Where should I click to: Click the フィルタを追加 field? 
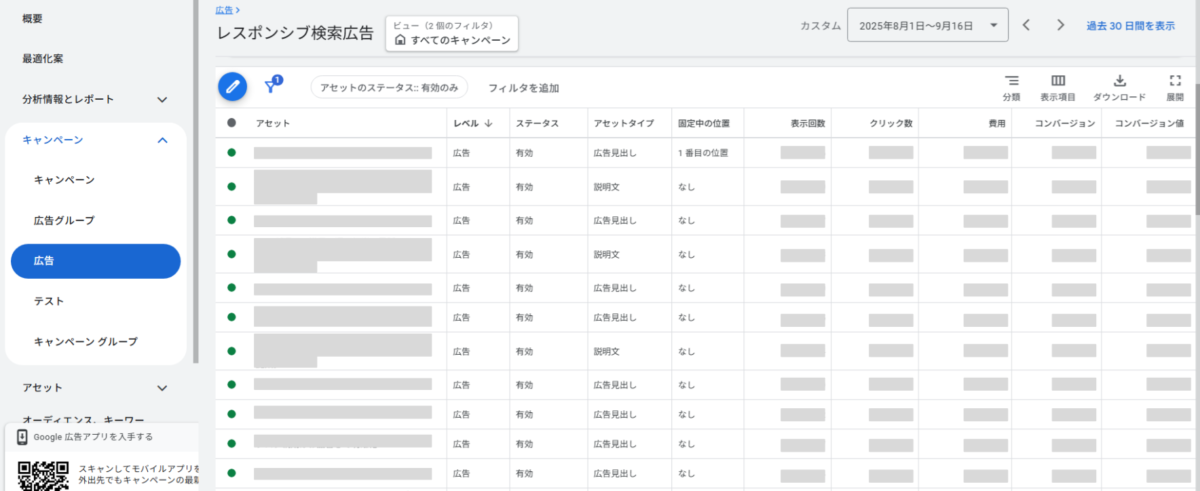tap(523, 88)
